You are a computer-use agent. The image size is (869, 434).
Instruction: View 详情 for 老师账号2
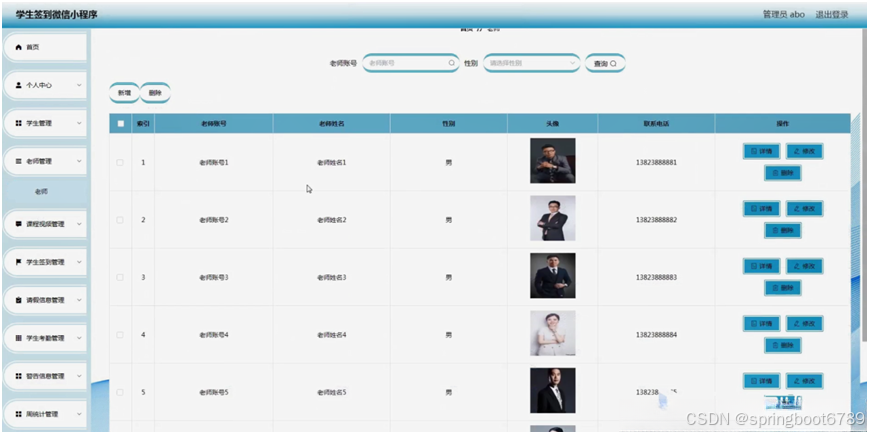[x=761, y=208]
